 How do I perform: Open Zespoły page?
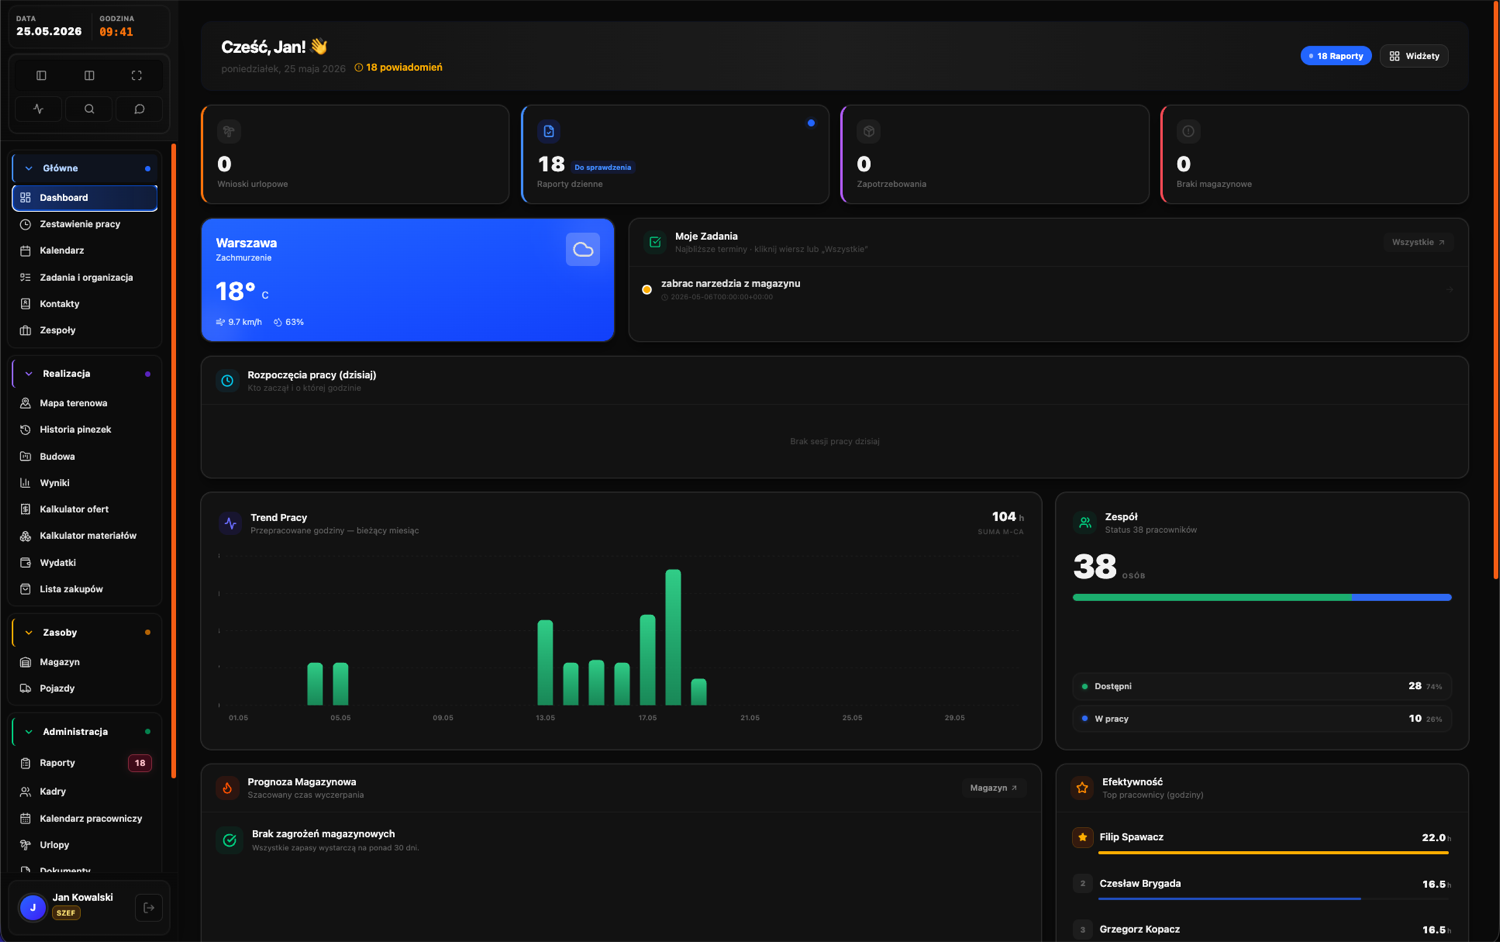coord(85,330)
